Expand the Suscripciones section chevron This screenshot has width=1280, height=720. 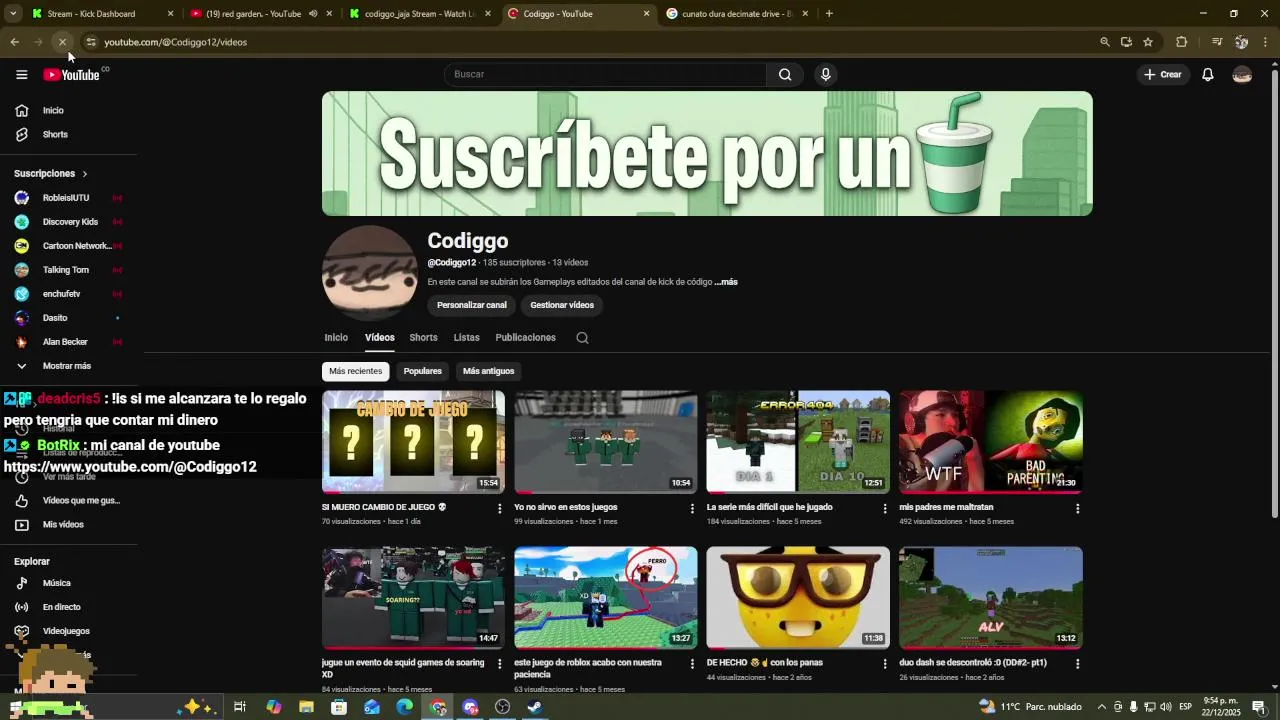(x=85, y=174)
